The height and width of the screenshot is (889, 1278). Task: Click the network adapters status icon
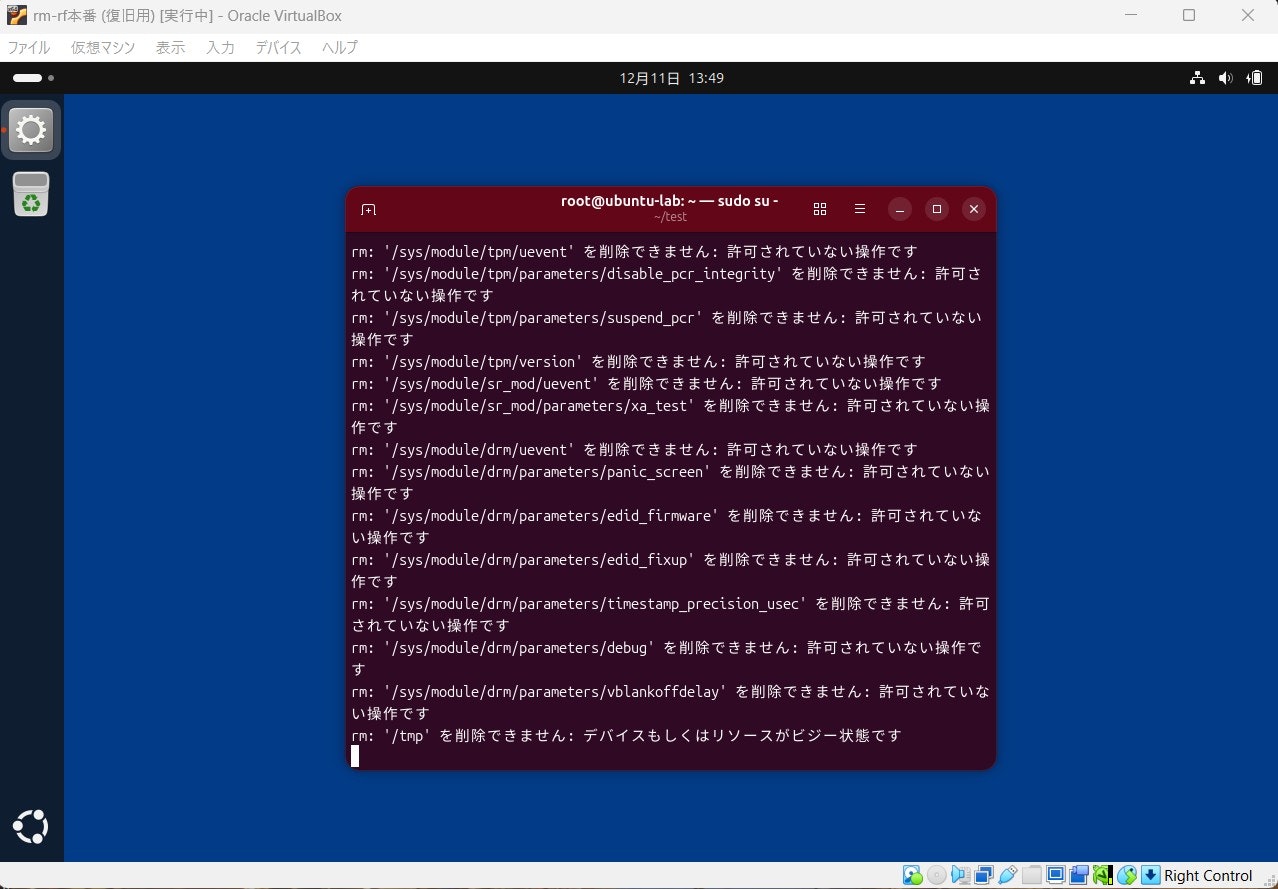coord(984,875)
